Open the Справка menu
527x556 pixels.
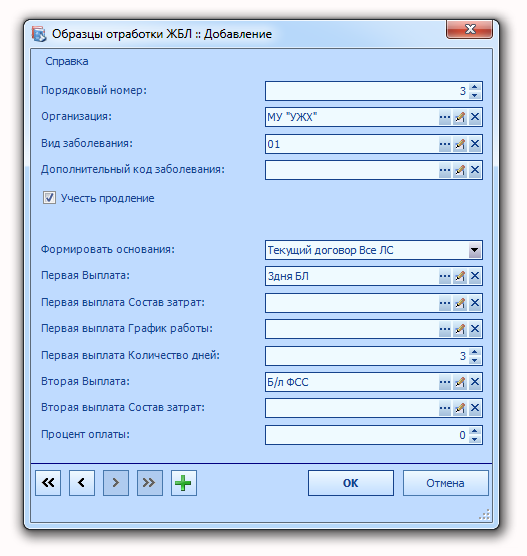[x=67, y=61]
